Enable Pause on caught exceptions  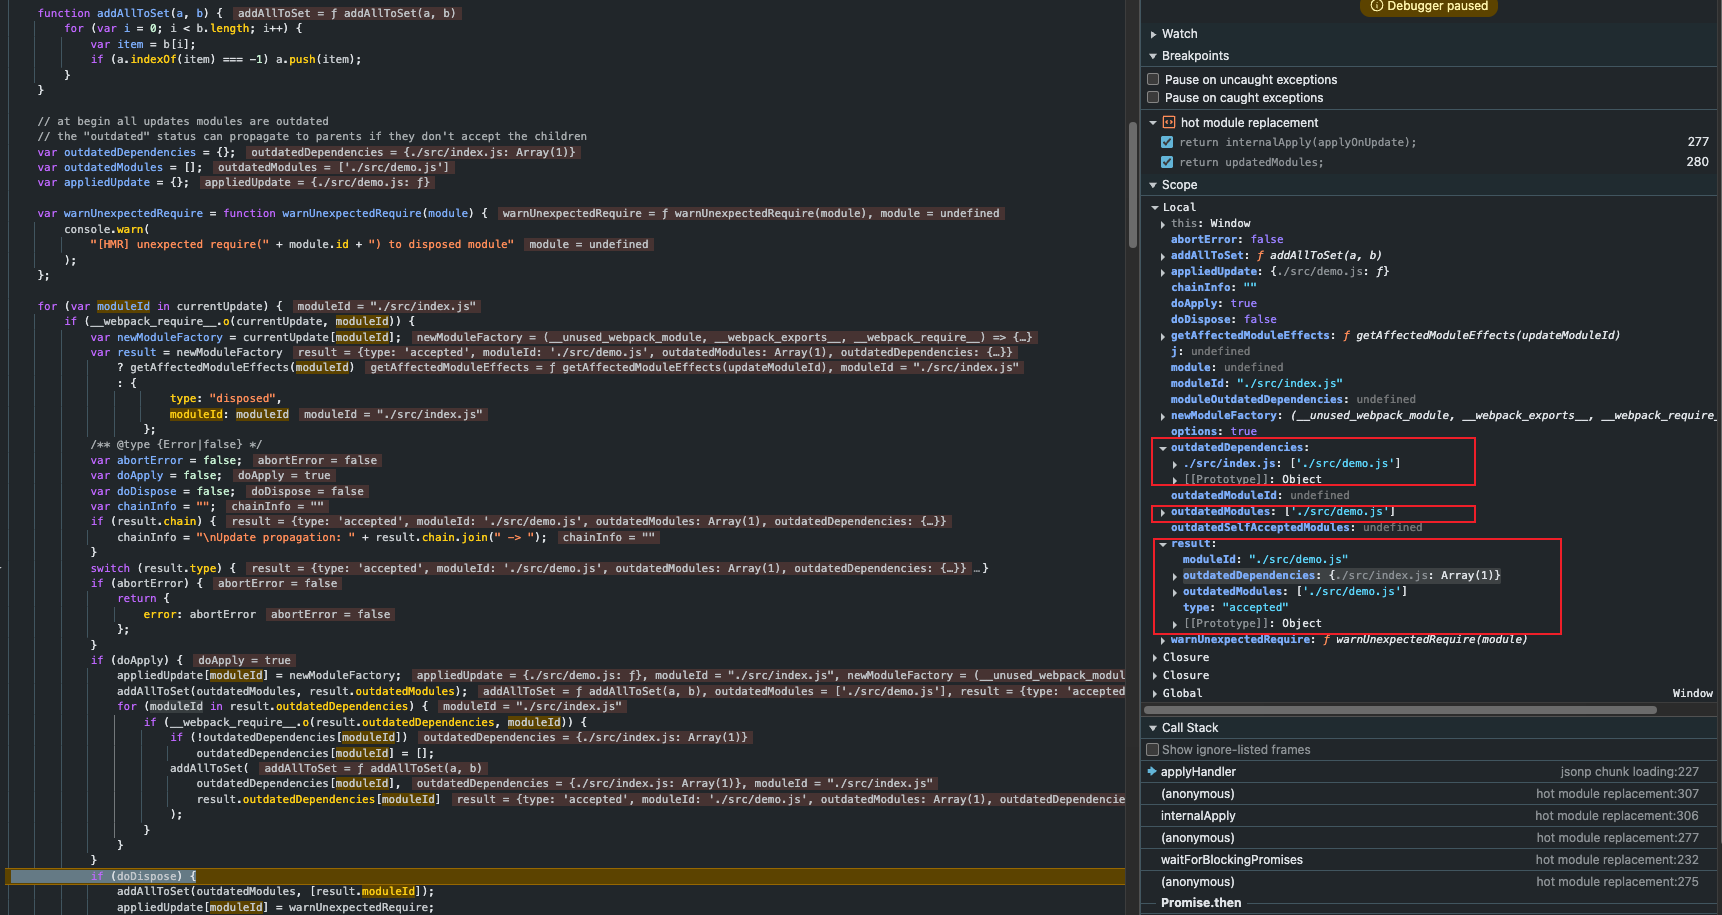(x=1153, y=98)
